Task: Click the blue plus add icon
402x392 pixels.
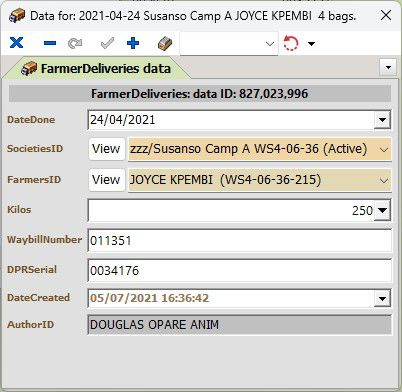Action: (133, 43)
